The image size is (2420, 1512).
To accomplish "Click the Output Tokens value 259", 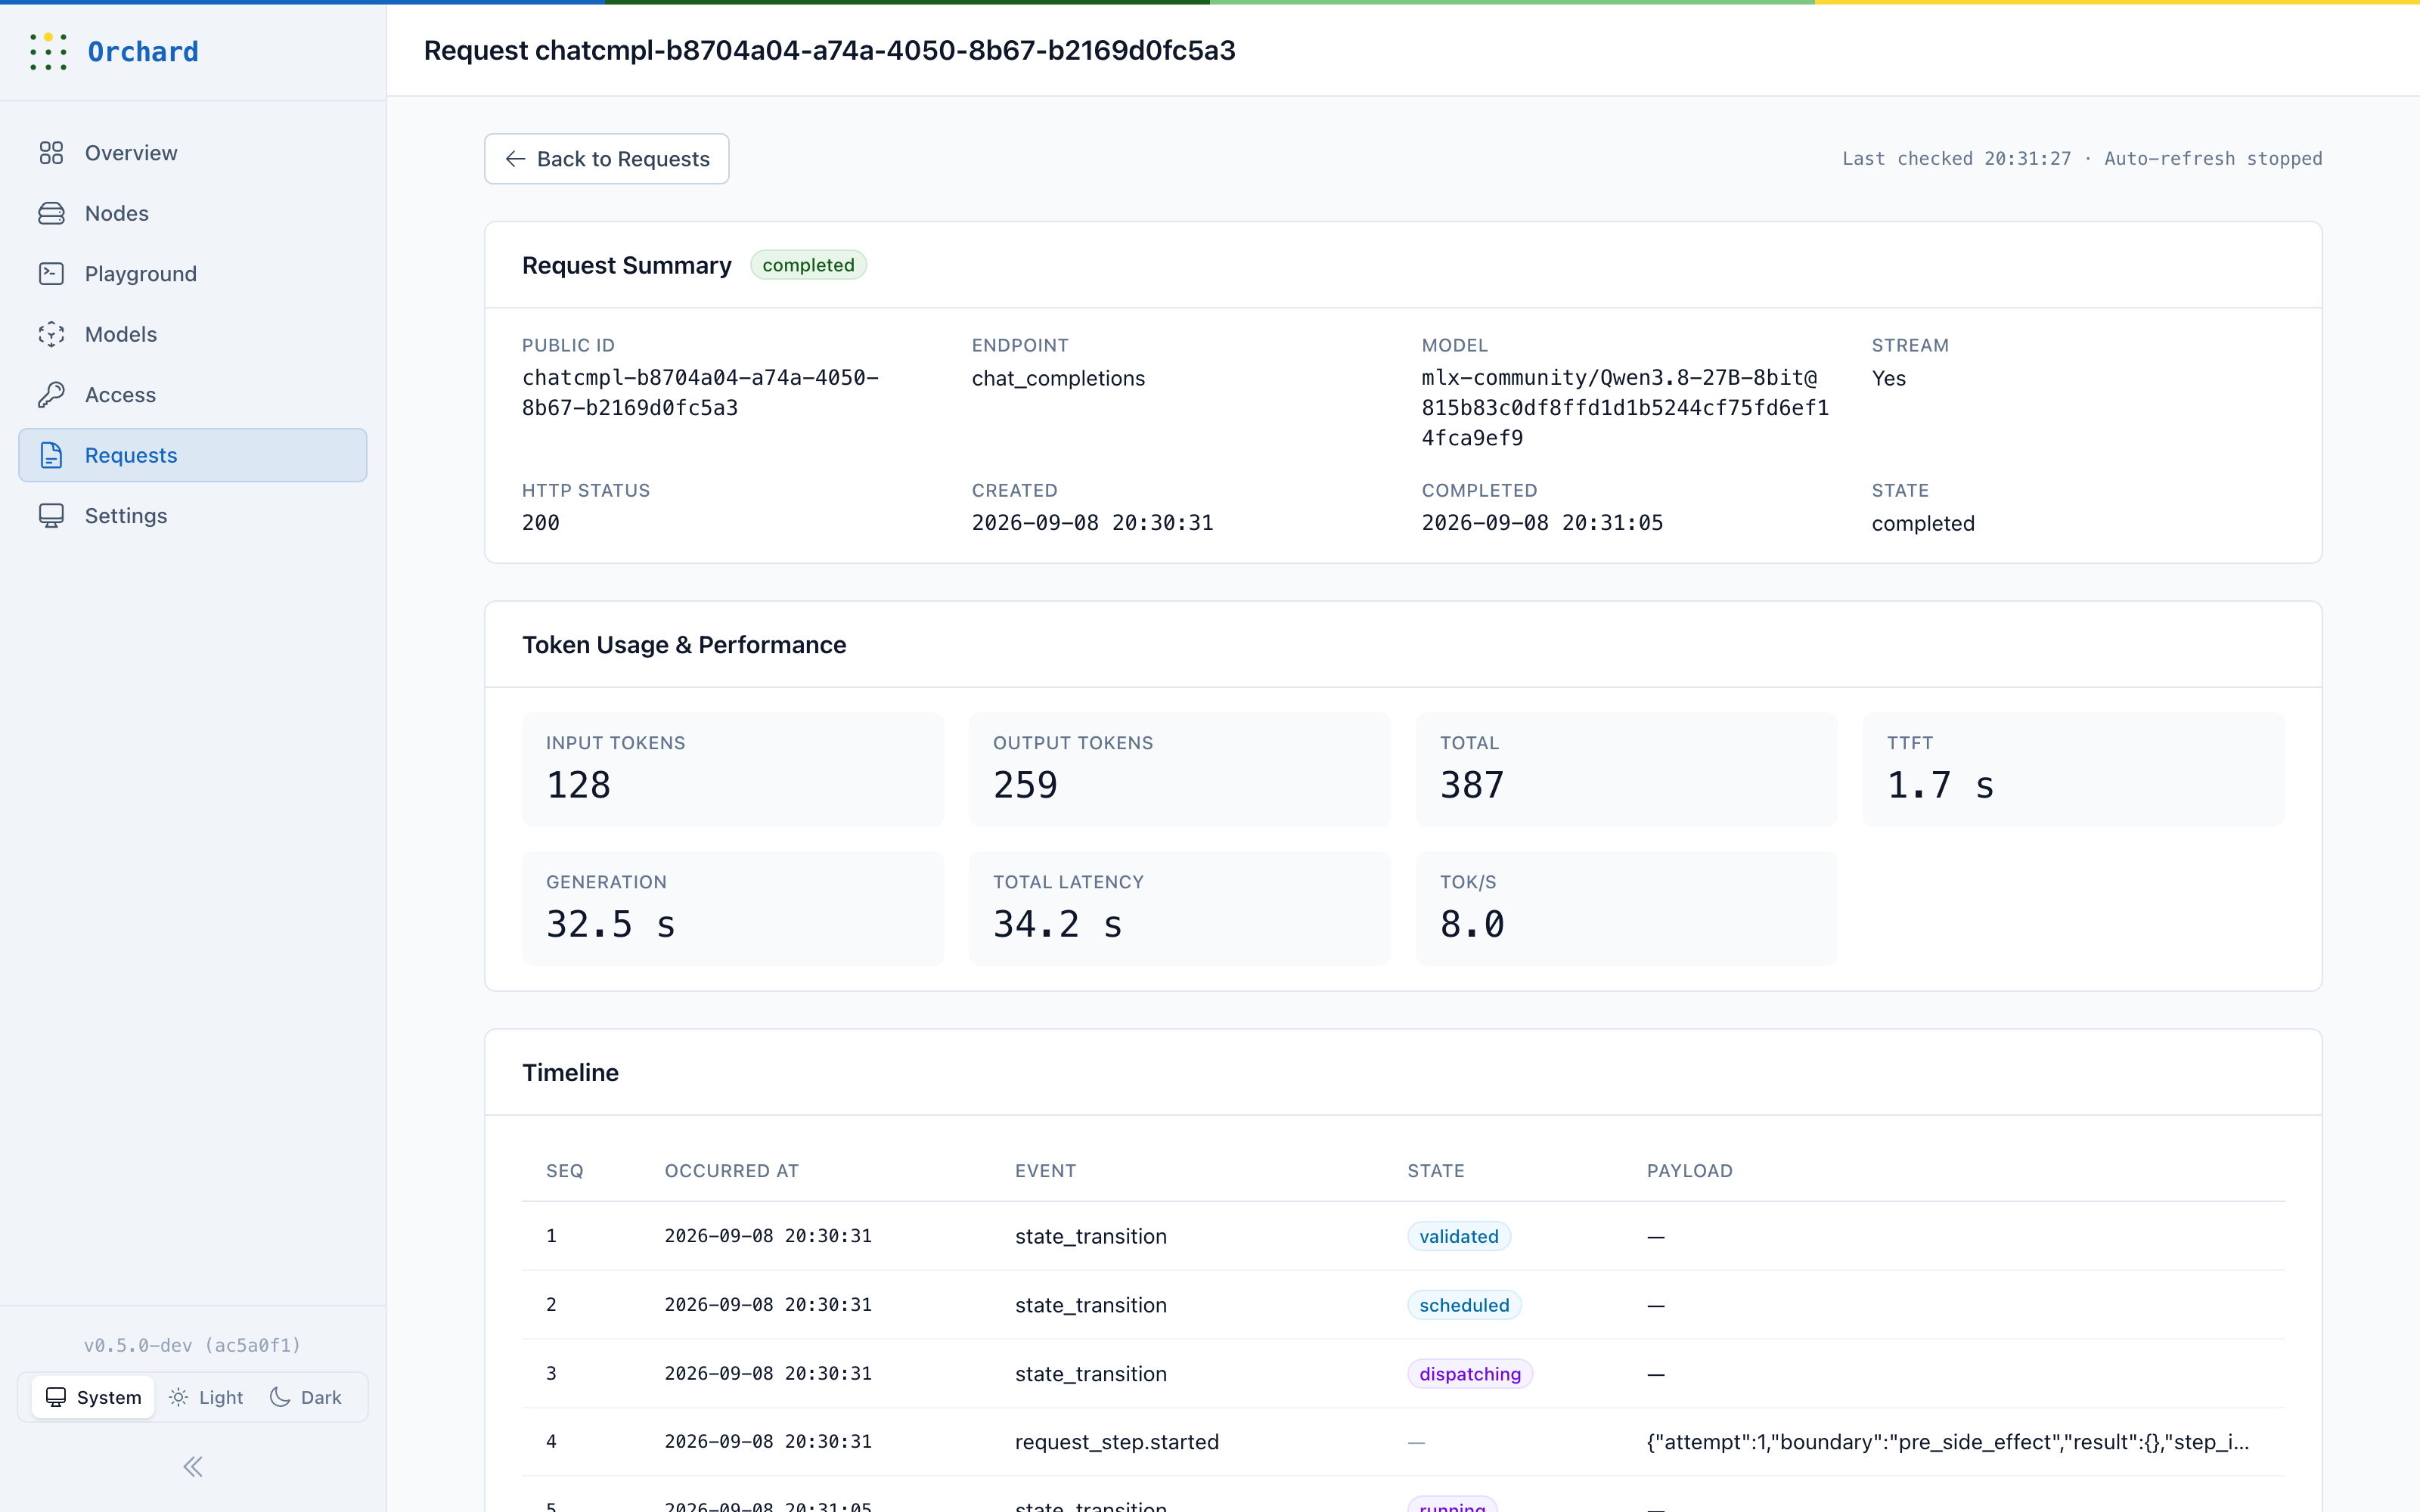I will (x=1025, y=785).
